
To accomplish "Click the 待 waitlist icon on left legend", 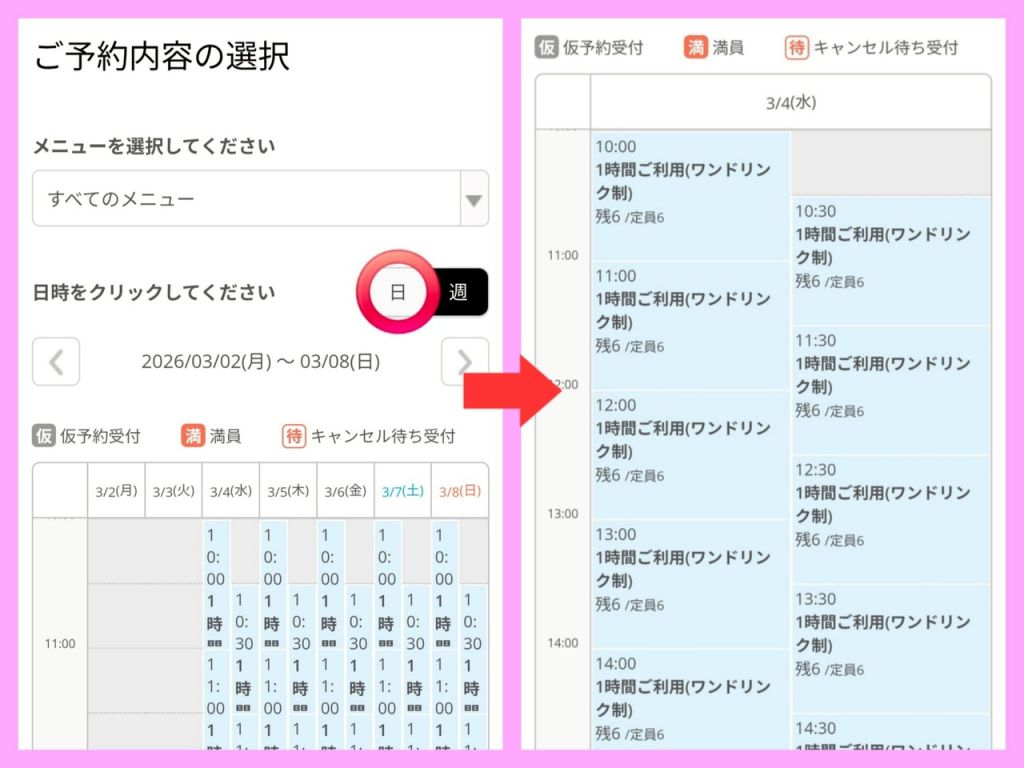I will click(x=294, y=436).
